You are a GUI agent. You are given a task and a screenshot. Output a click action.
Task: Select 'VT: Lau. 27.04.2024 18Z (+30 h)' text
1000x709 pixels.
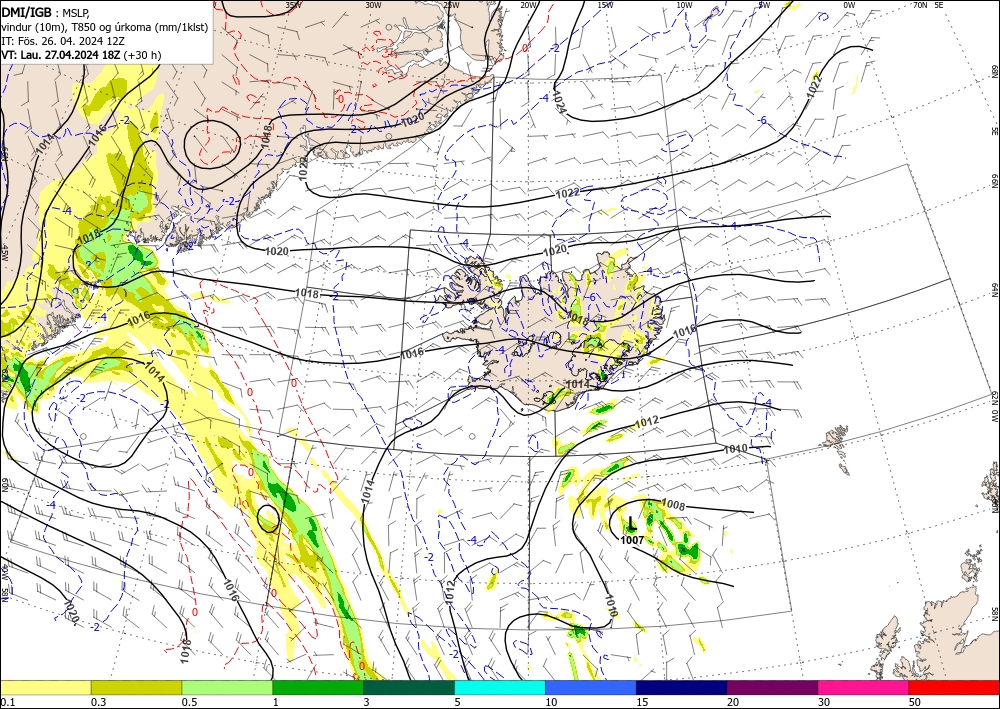(x=81, y=55)
